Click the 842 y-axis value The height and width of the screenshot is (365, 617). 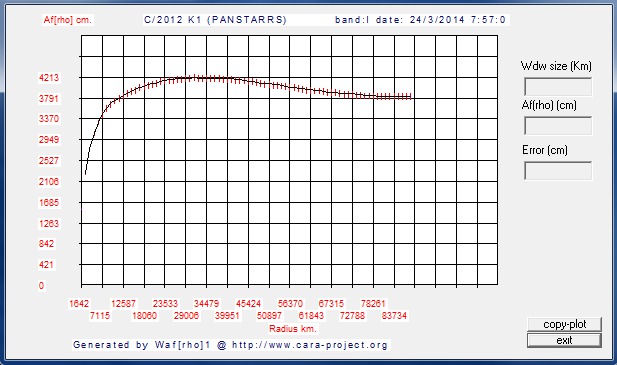46,243
